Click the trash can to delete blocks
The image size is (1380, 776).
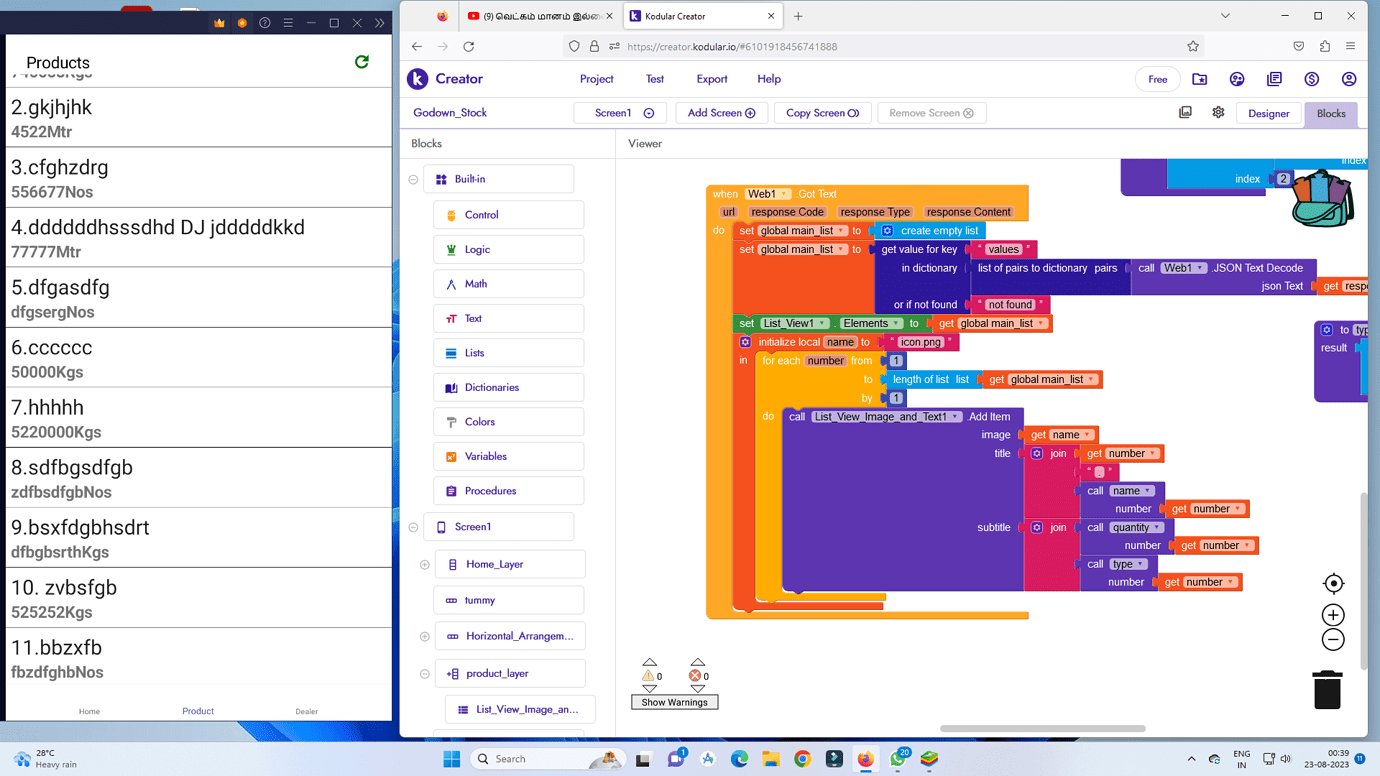(x=1326, y=689)
